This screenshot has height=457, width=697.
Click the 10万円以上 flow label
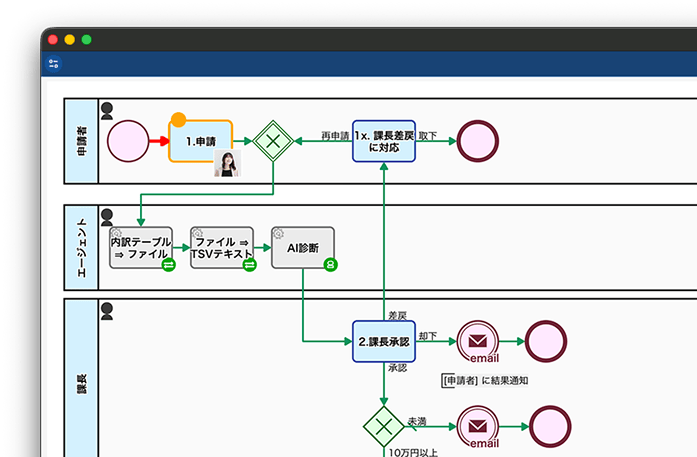pyautogui.click(x=413, y=453)
